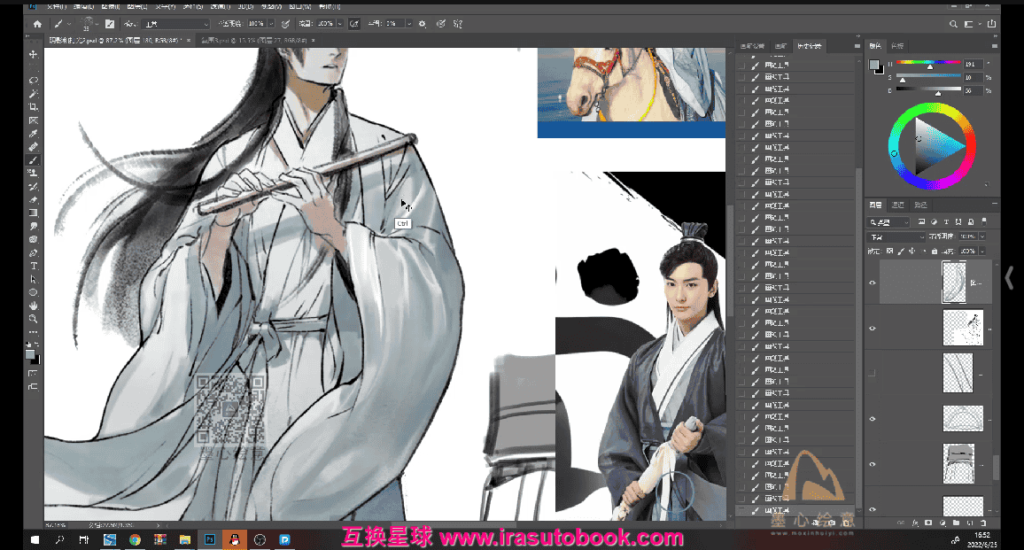Image resolution: width=1024 pixels, height=550 pixels.
Task: Select the Crop tool
Action: 33,107
